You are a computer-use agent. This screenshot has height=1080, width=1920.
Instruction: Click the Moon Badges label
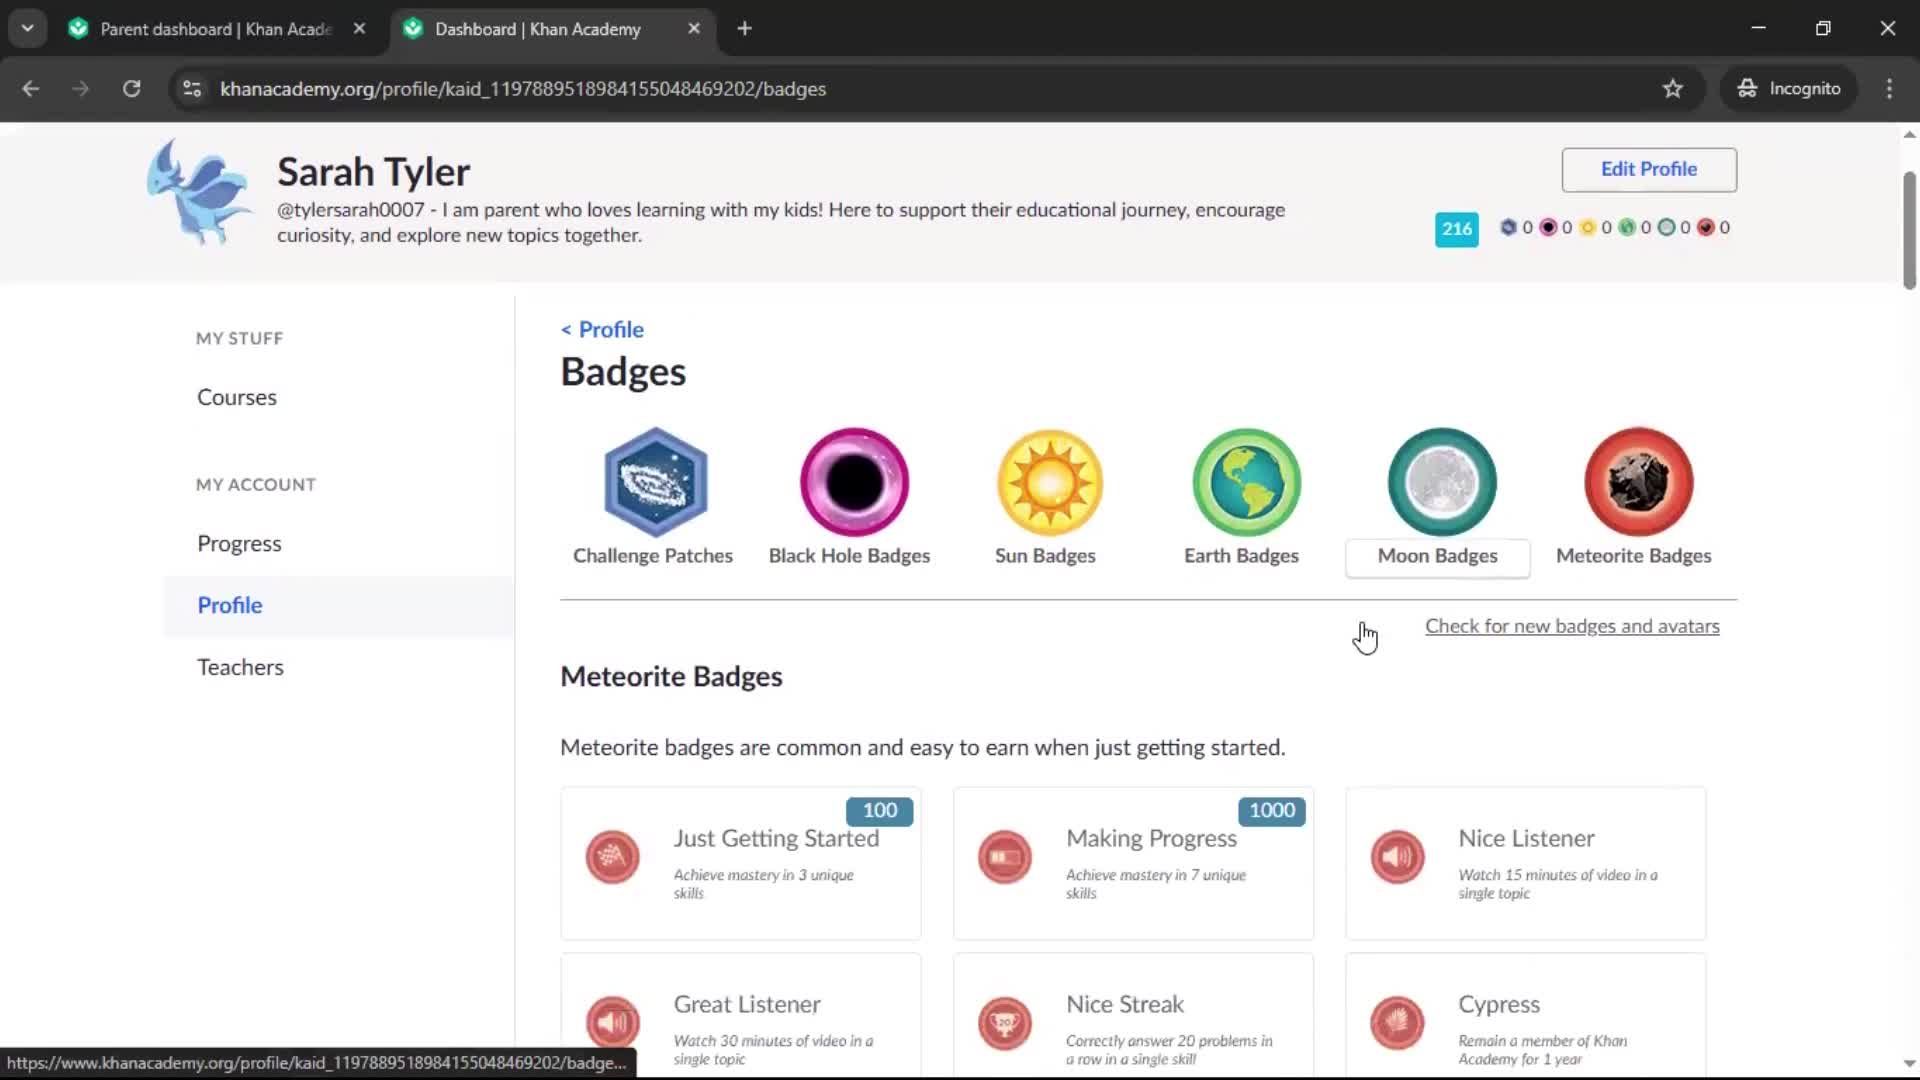click(1437, 556)
